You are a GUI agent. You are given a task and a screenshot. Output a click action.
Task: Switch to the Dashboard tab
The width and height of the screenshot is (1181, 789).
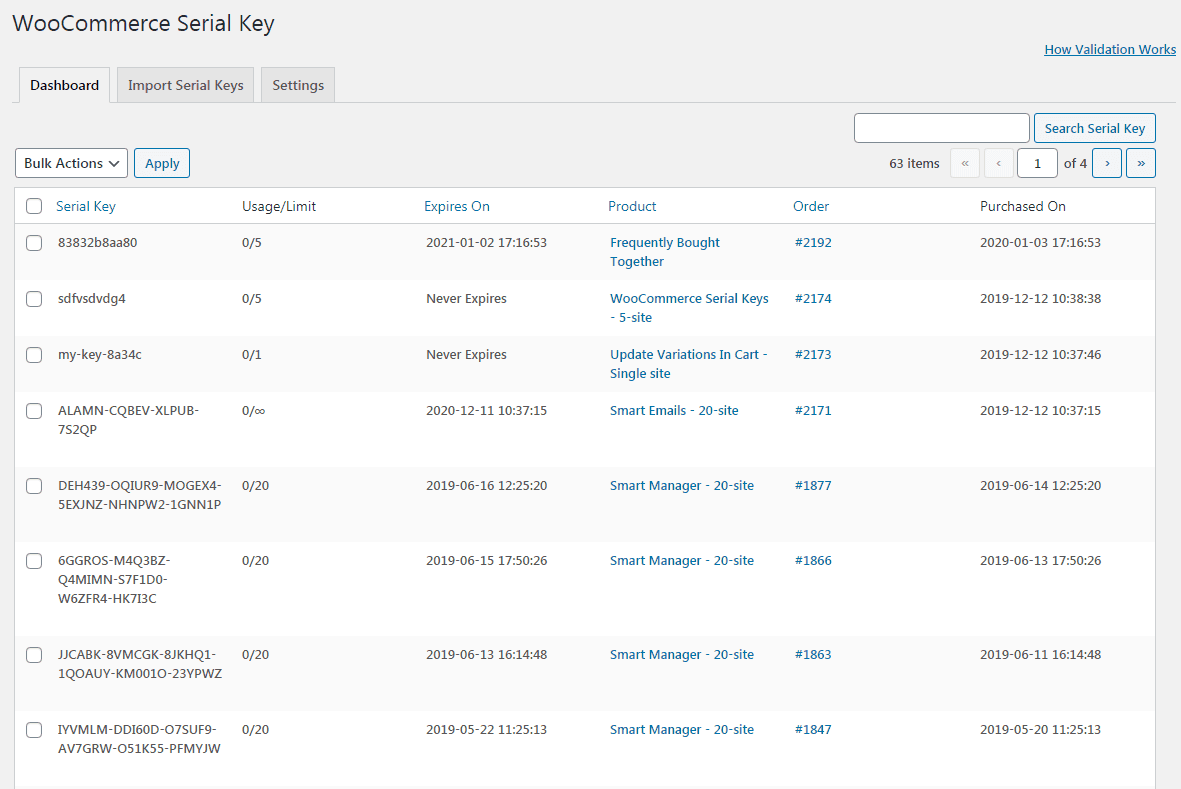[x=64, y=85]
